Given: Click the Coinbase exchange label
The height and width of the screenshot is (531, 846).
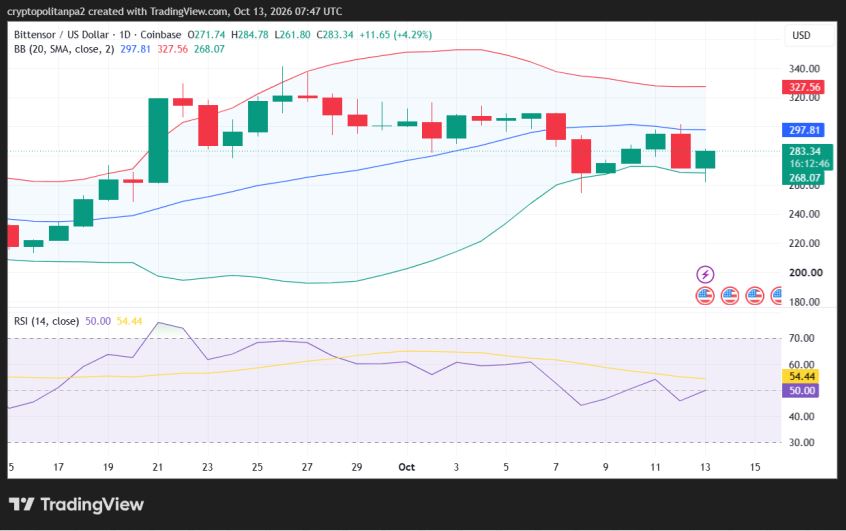Looking at the screenshot, I should coord(161,35).
